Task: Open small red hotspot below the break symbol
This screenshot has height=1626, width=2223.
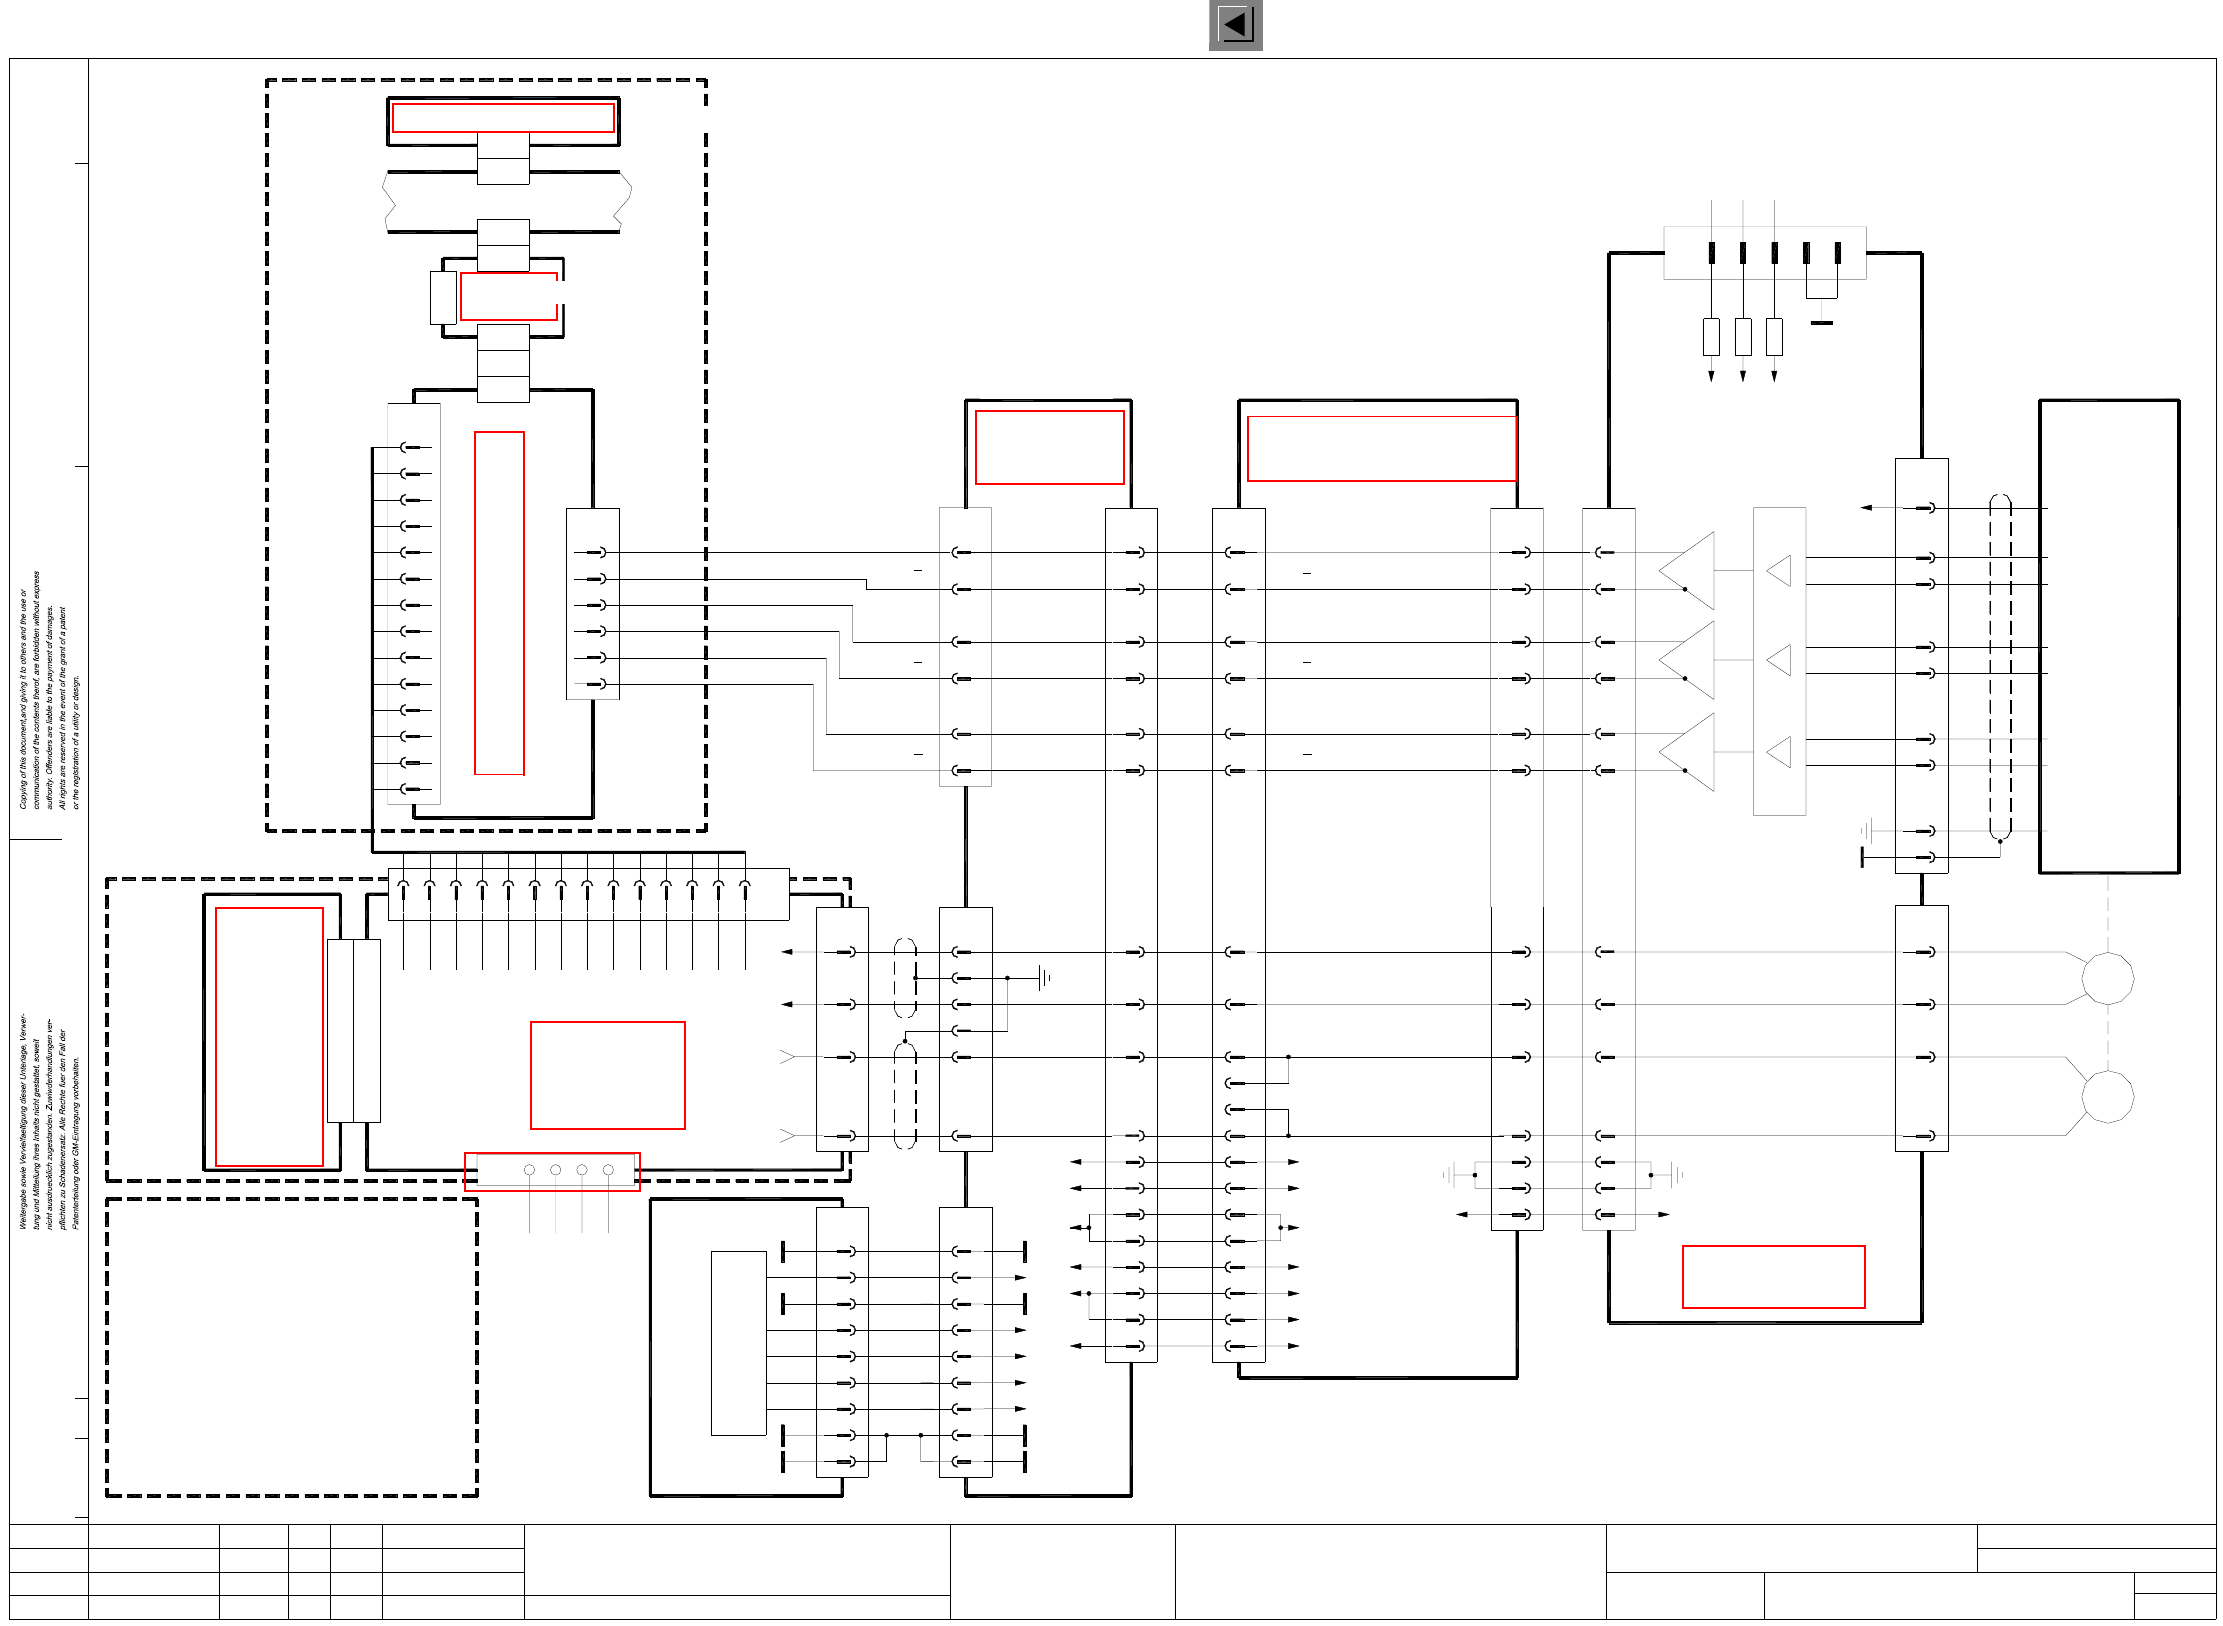Action: [509, 296]
